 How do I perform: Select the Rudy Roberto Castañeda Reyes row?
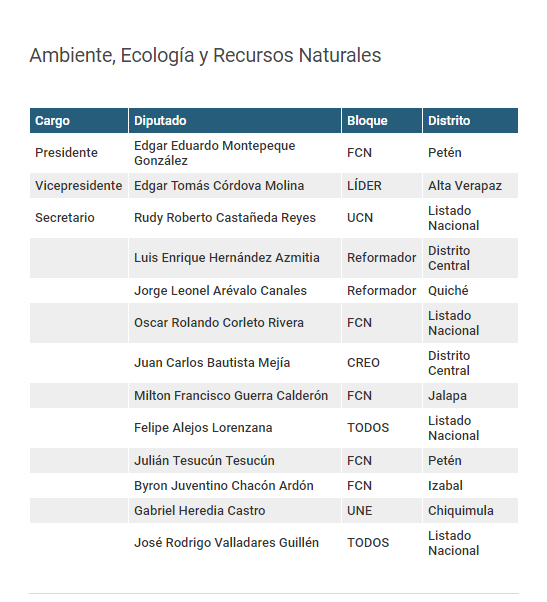coord(274,218)
